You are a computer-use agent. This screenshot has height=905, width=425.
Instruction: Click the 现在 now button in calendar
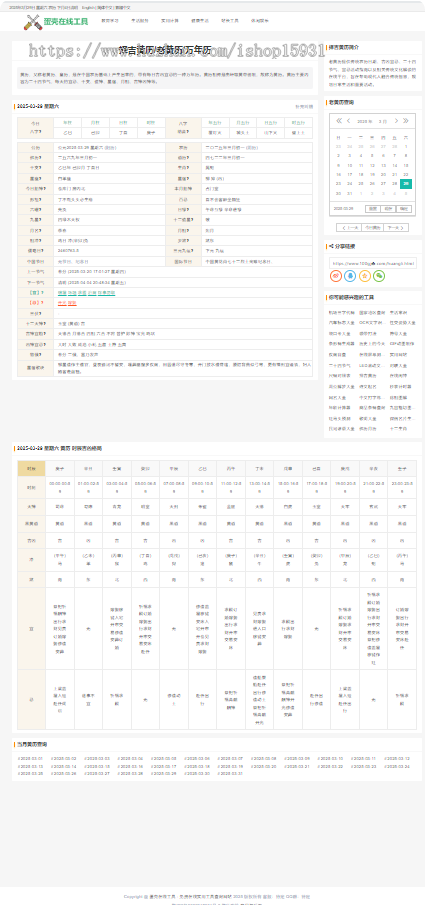tap(389, 208)
